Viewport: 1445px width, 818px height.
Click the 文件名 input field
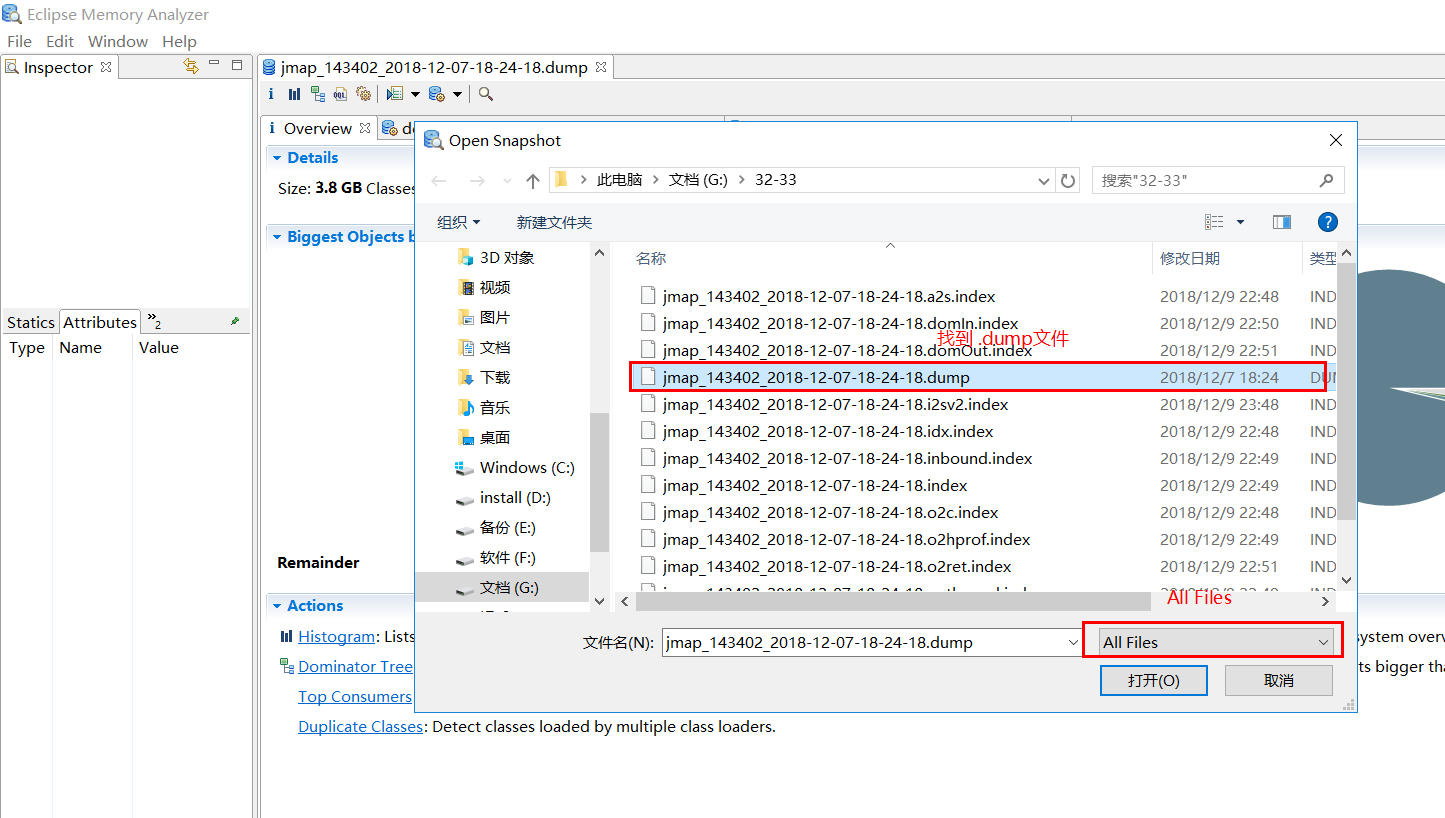click(x=864, y=642)
